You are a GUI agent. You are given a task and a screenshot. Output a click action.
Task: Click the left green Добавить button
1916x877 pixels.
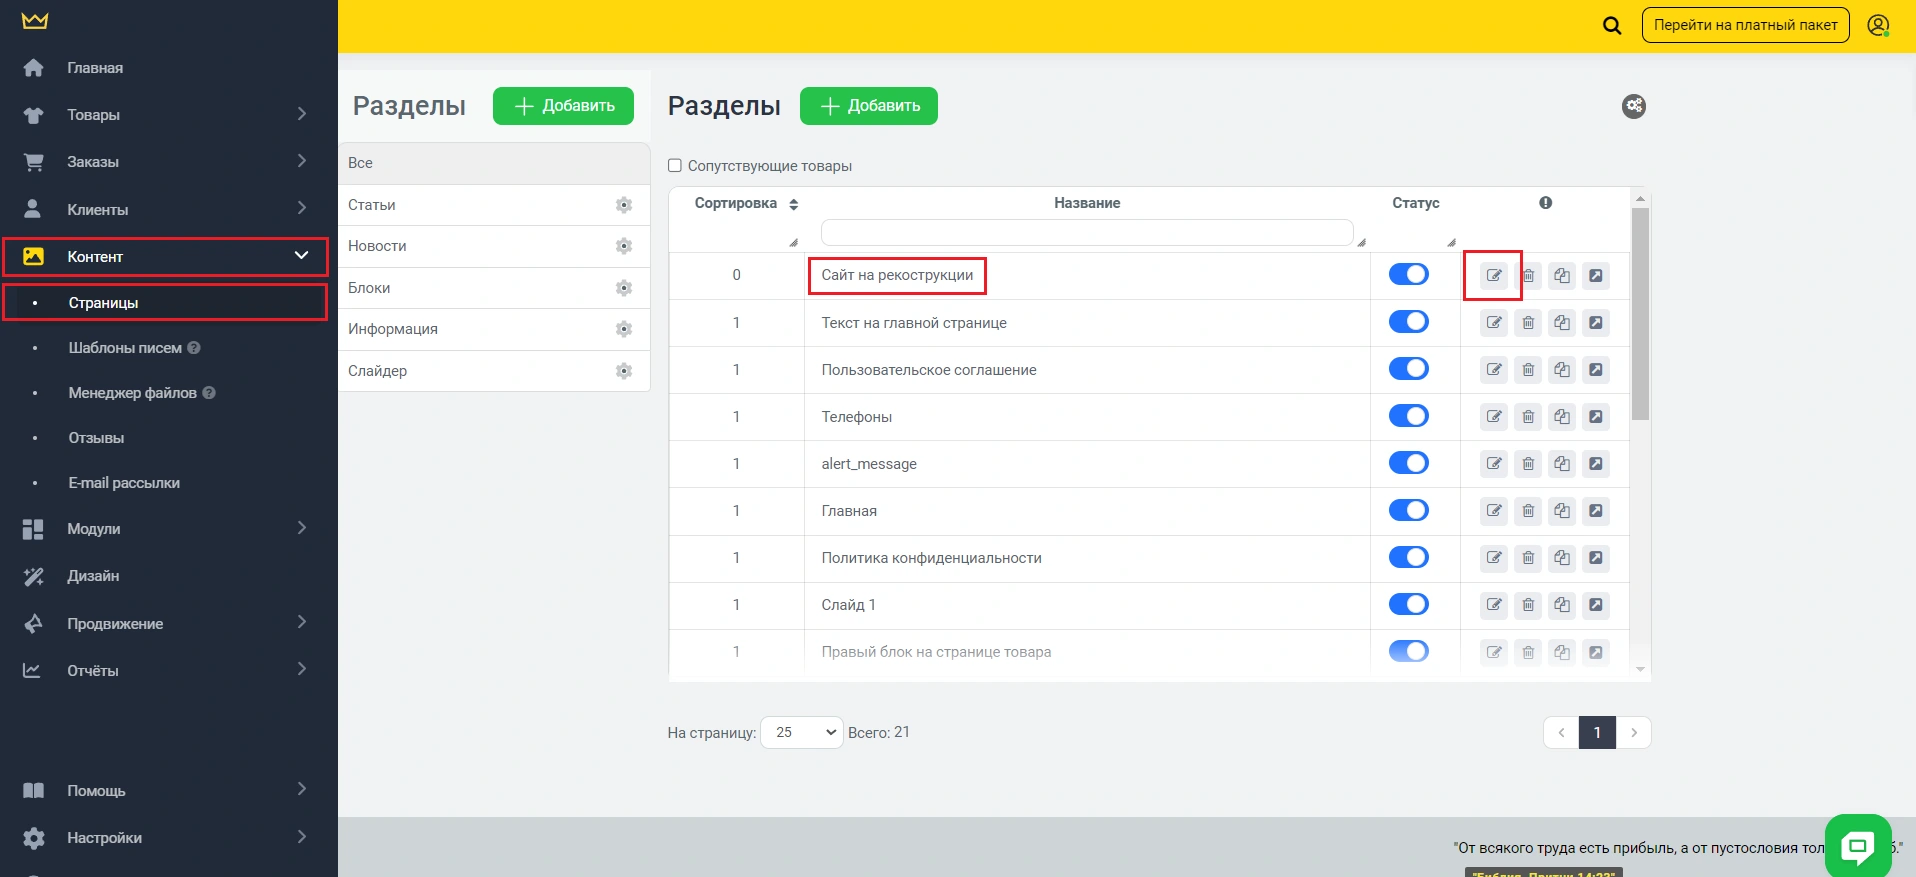pyautogui.click(x=563, y=106)
